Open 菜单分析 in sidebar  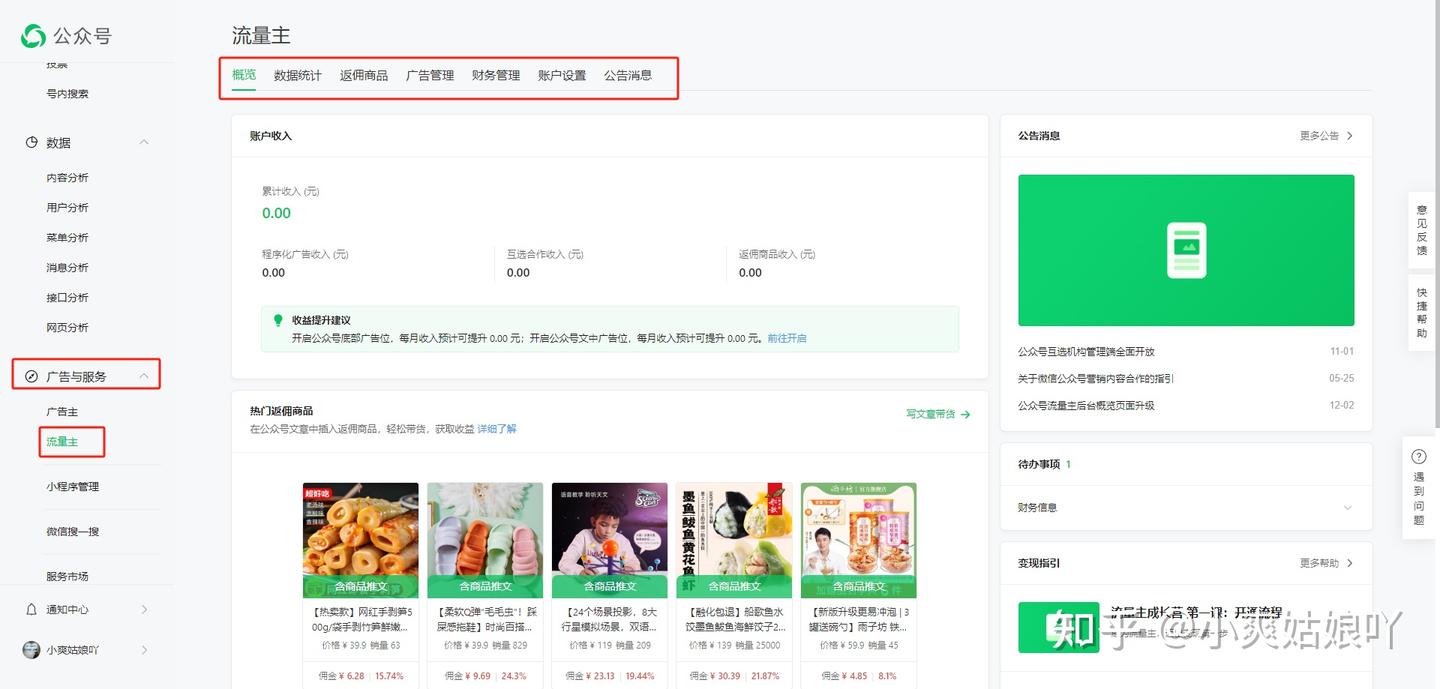pyautogui.click(x=68, y=238)
